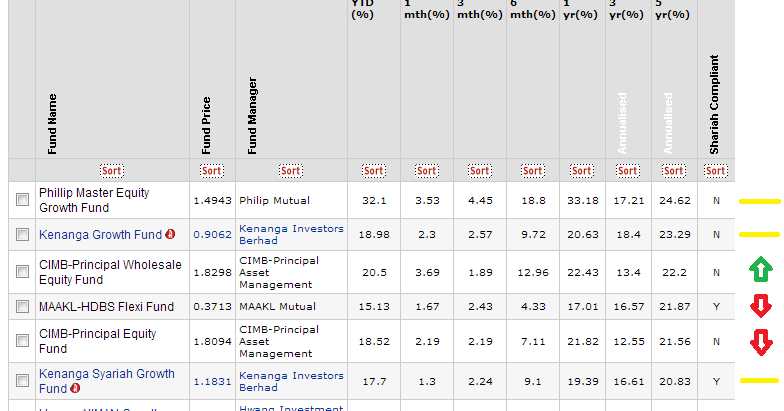Image resolution: width=784 pixels, height=411 pixels.
Task: Click the 1 yr value 17.01
Action: point(582,306)
